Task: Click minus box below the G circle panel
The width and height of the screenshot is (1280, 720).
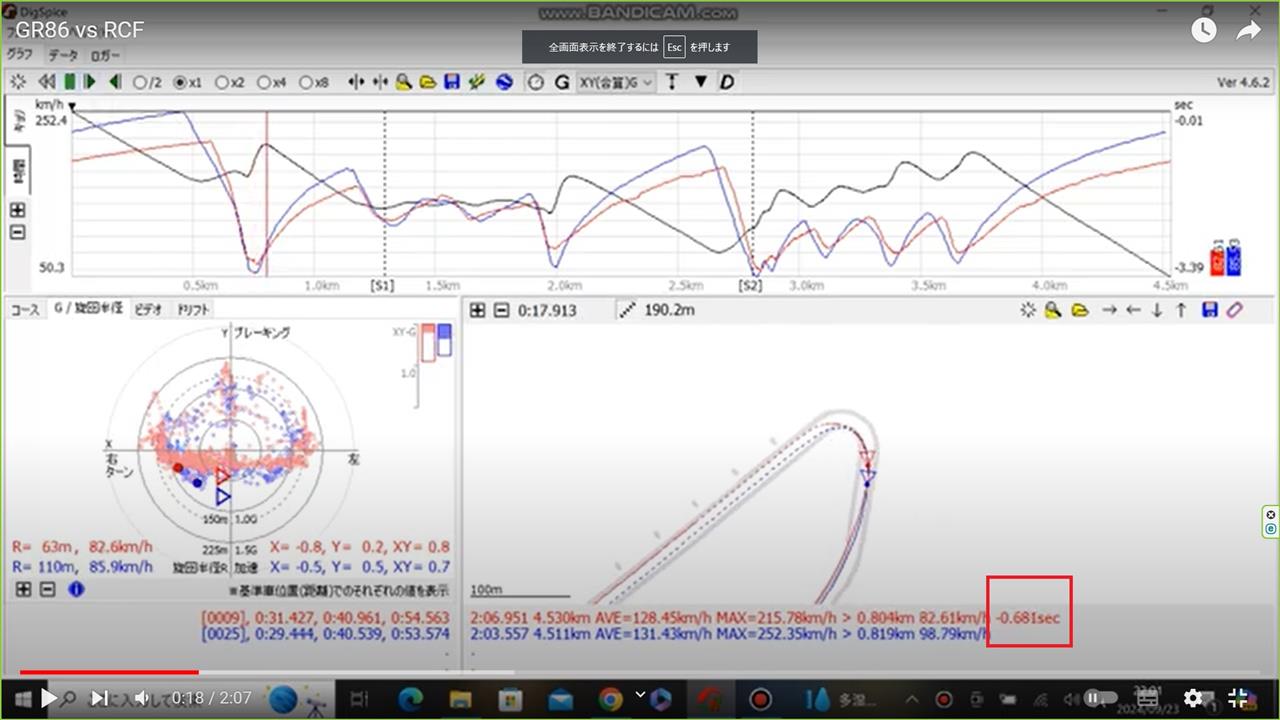Action: (x=47, y=589)
